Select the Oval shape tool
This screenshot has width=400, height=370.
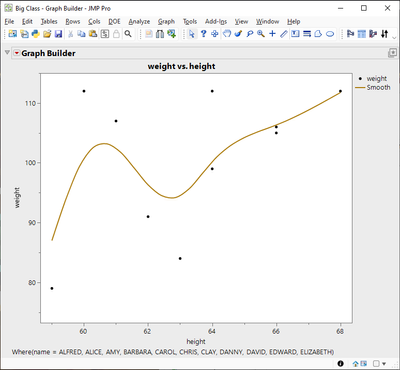point(330,34)
